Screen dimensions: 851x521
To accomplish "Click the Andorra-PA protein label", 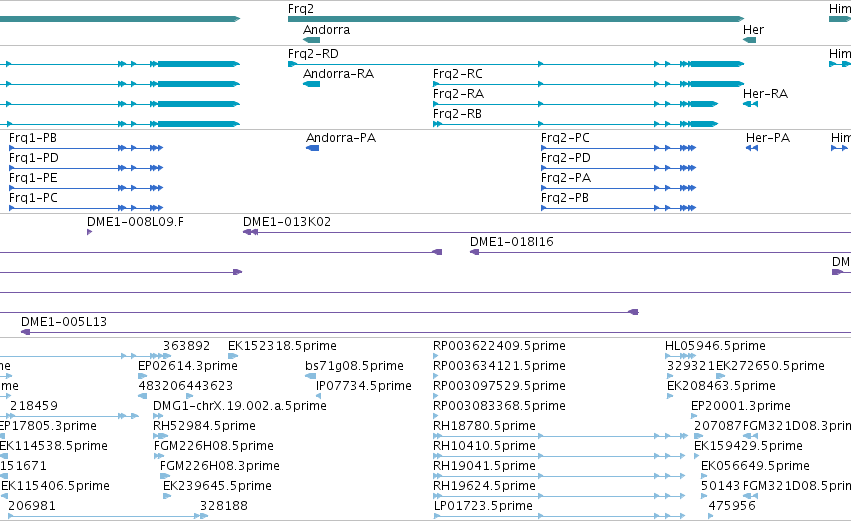I will pyautogui.click(x=341, y=138).
